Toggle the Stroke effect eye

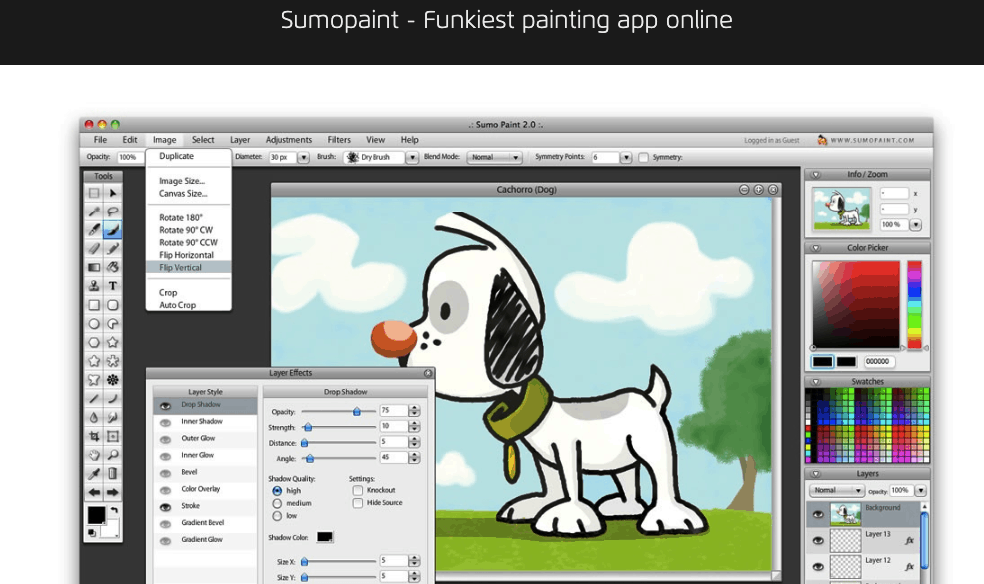(x=165, y=507)
